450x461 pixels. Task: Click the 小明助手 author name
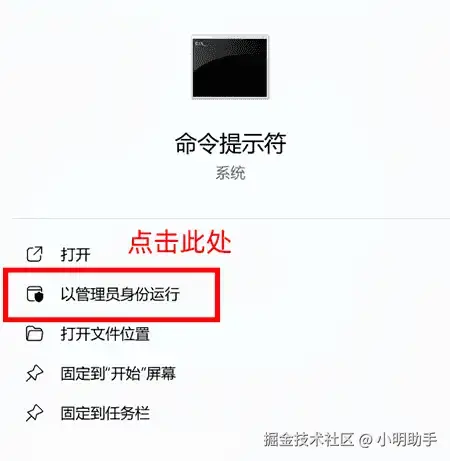[407, 439]
